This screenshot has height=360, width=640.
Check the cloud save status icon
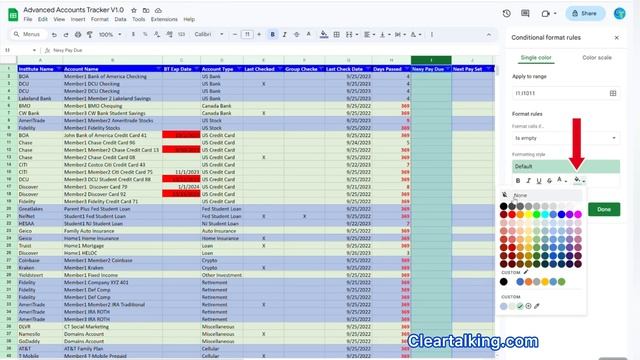pos(158,10)
